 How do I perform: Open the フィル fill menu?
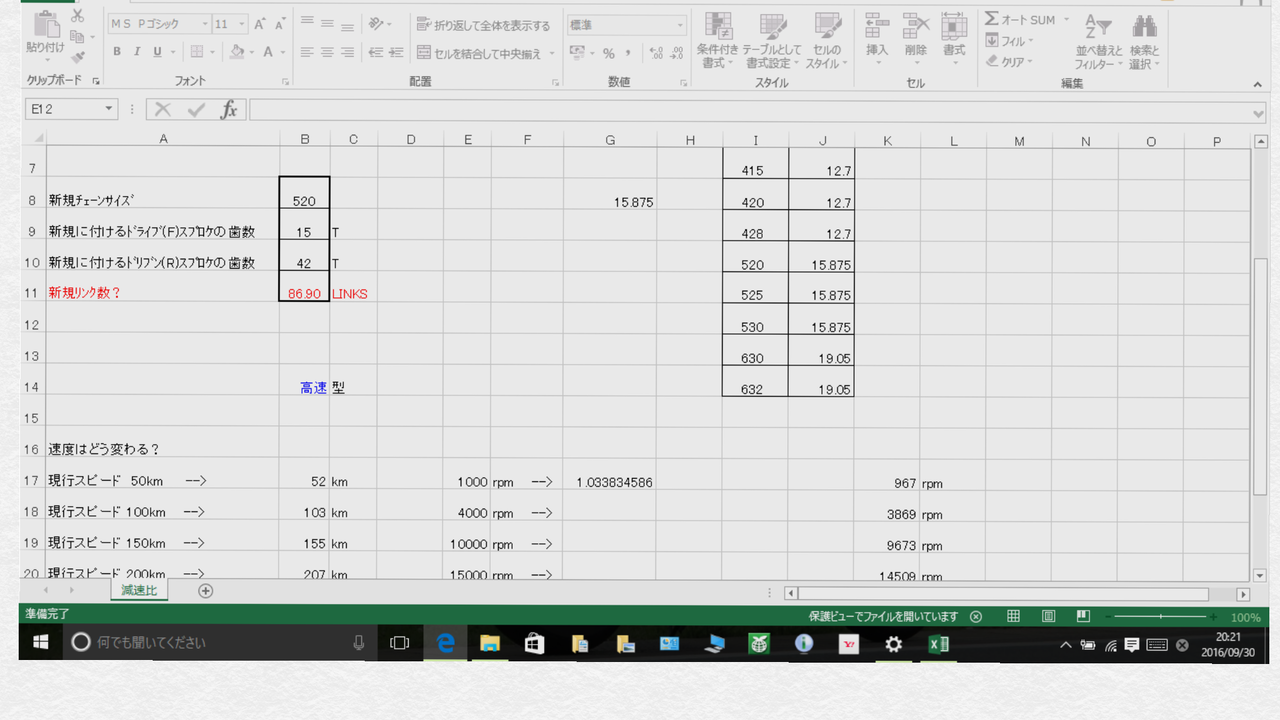point(1010,41)
